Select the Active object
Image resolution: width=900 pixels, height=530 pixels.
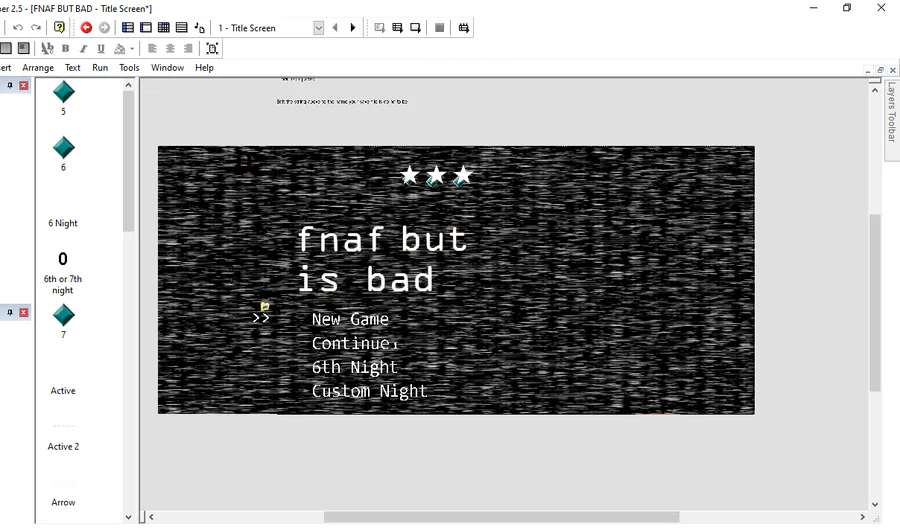[63, 390]
